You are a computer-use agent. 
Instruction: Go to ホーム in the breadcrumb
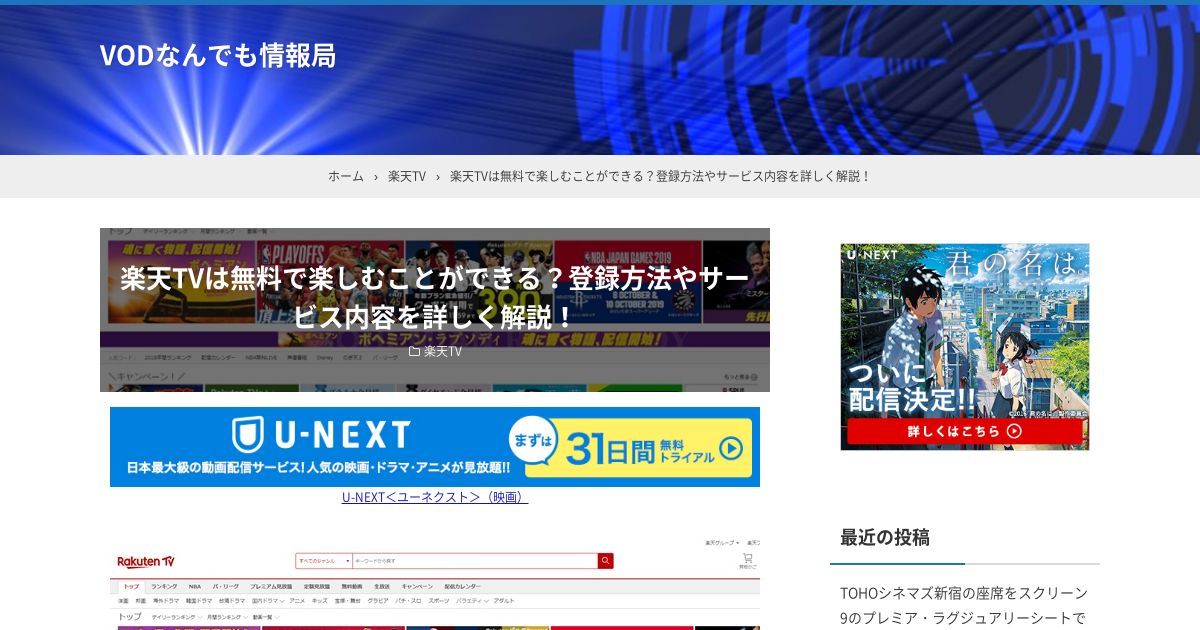coord(346,176)
